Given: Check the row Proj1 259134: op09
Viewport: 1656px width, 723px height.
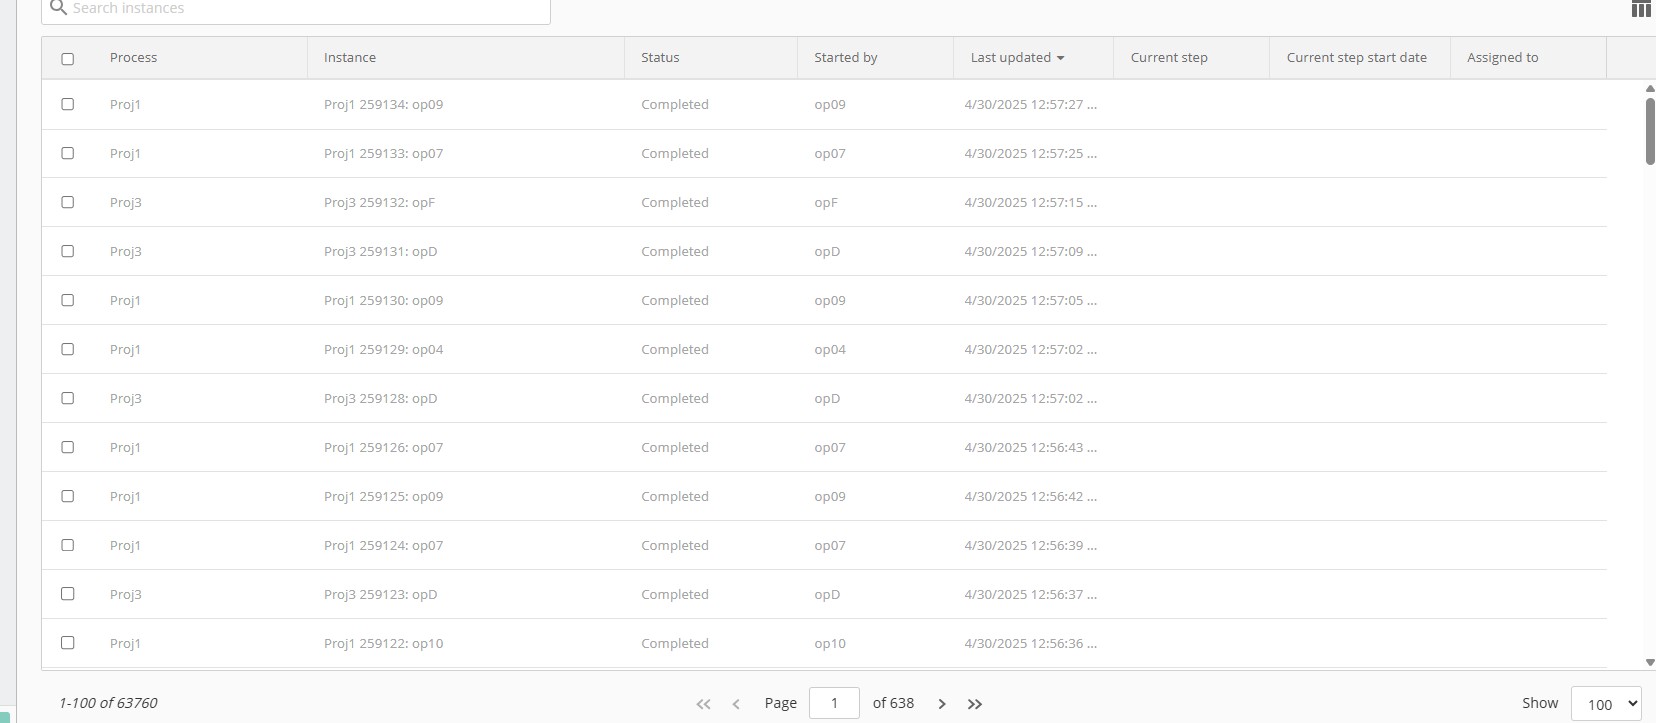Looking at the screenshot, I should (68, 104).
